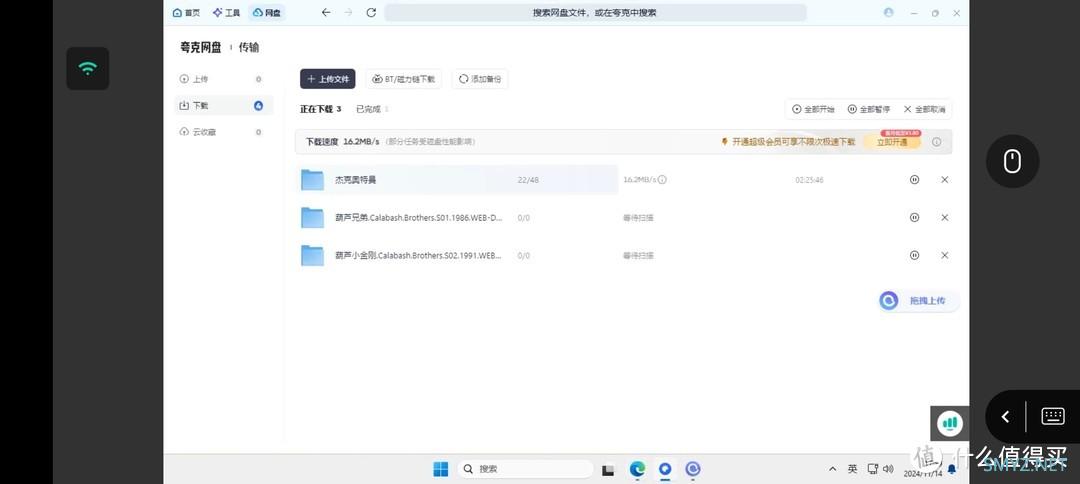This screenshot has width=1080, height=484.
Task: Tap the mouse mode overlay button
Action: click(1012, 161)
